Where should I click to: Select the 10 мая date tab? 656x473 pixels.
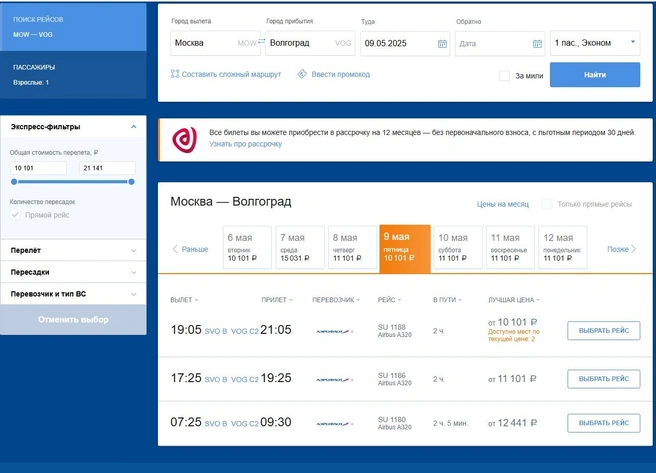tap(458, 248)
